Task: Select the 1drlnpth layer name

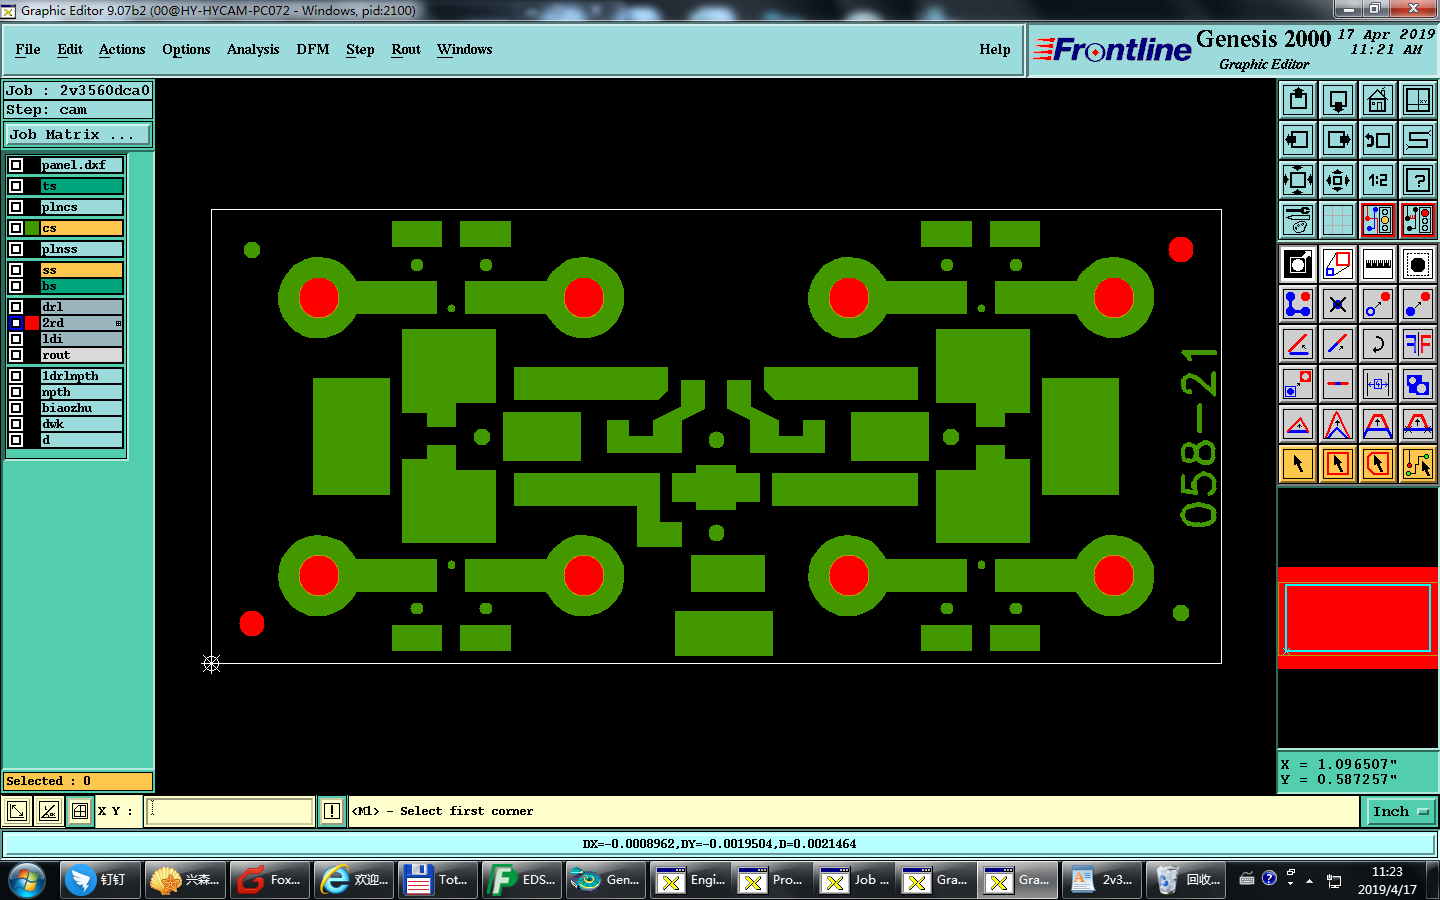Action: pyautogui.click(x=81, y=376)
